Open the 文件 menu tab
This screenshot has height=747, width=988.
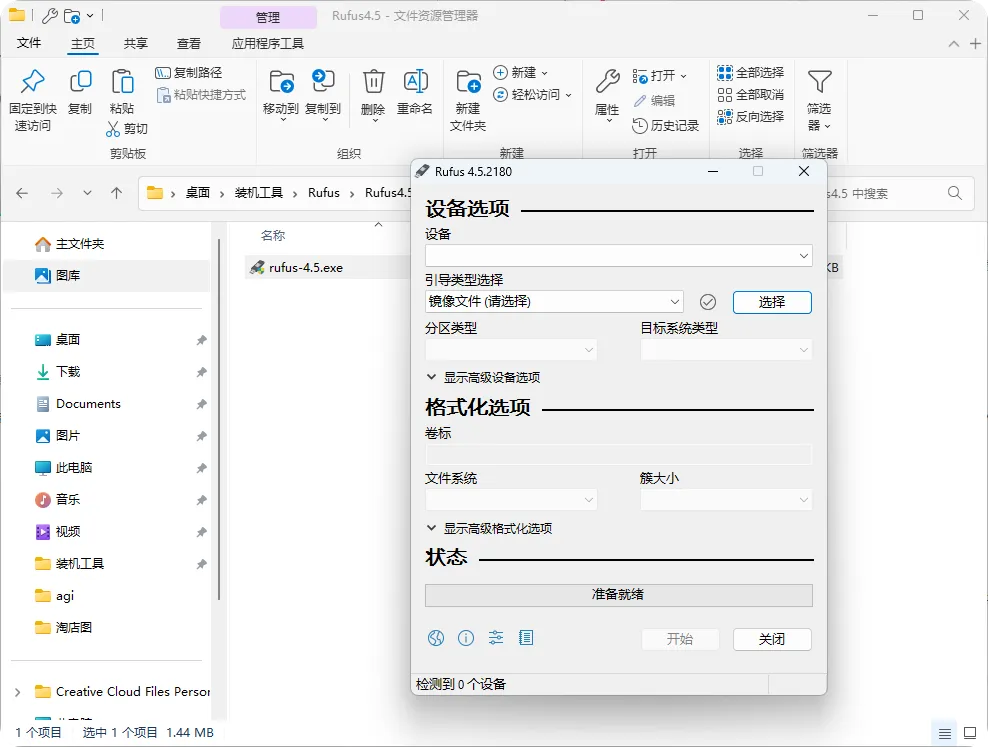click(29, 43)
